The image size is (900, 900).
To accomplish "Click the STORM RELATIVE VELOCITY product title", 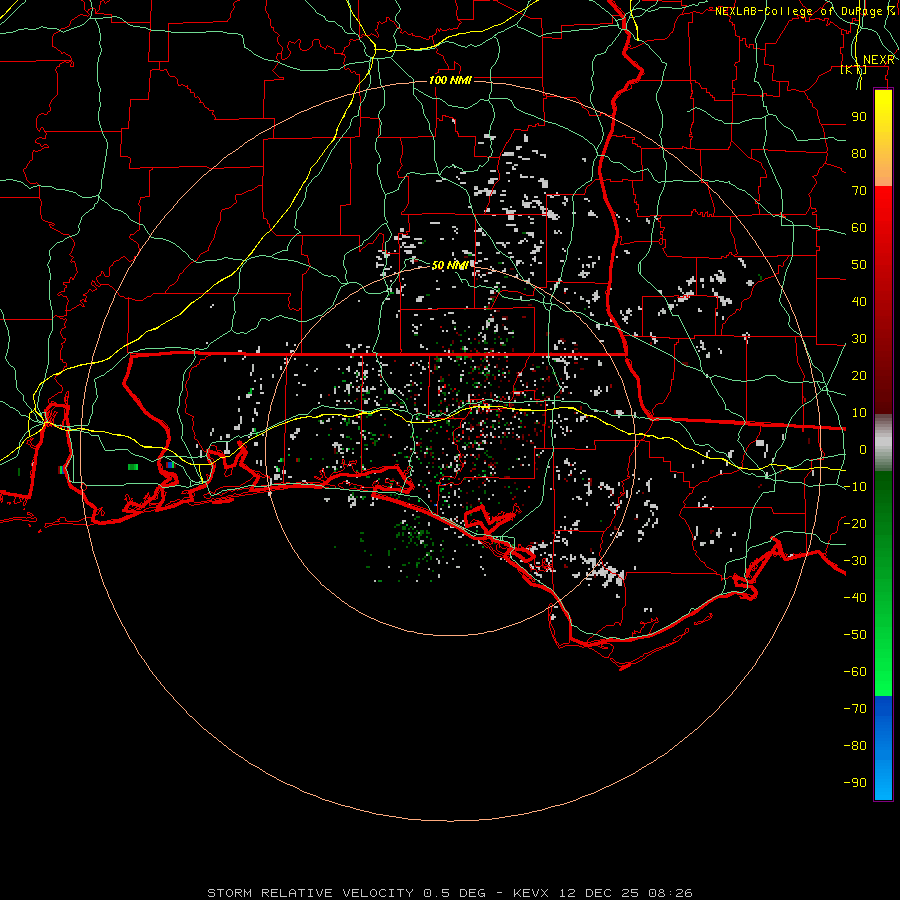I will click(x=311, y=893).
